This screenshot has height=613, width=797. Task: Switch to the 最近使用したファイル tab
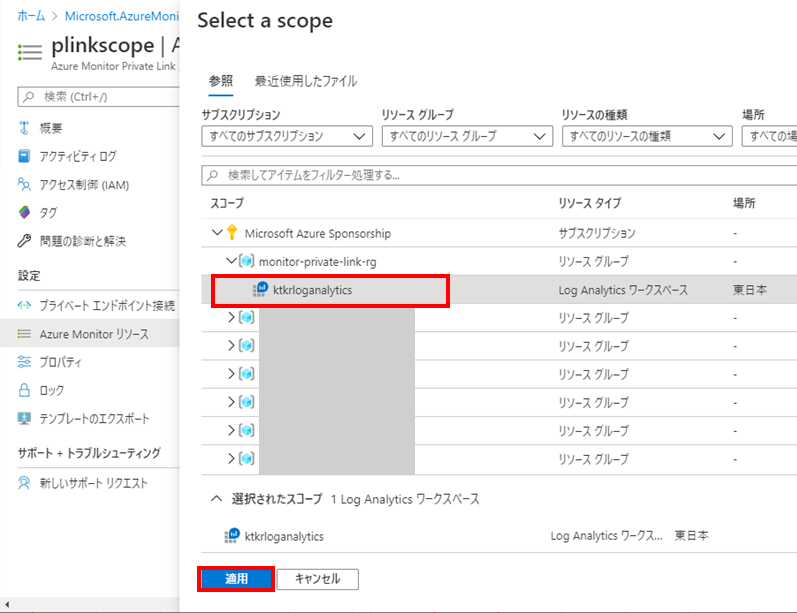click(x=305, y=81)
